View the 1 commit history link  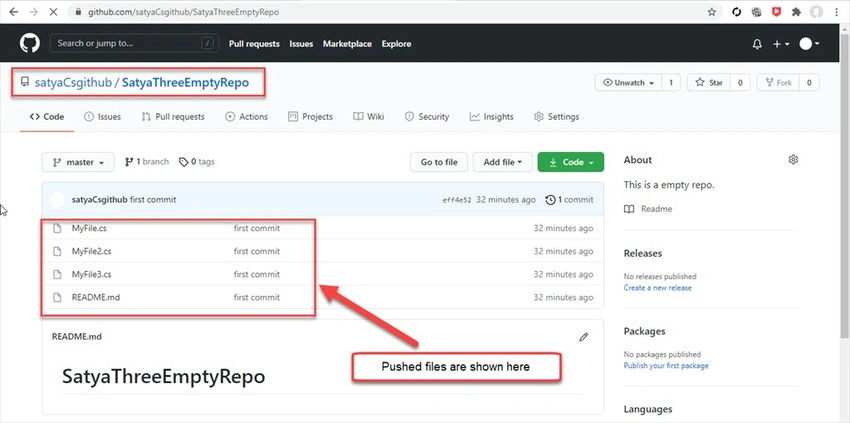[569, 200]
